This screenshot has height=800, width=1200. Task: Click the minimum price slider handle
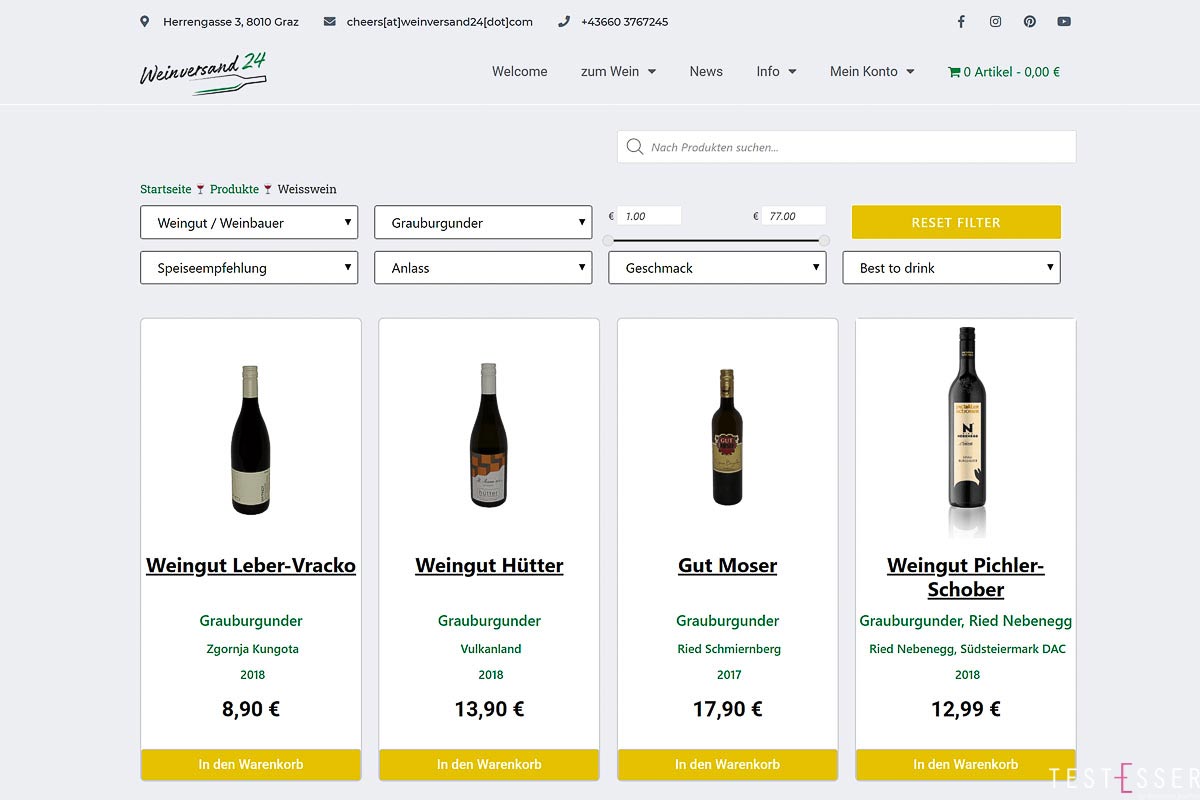tap(608, 240)
